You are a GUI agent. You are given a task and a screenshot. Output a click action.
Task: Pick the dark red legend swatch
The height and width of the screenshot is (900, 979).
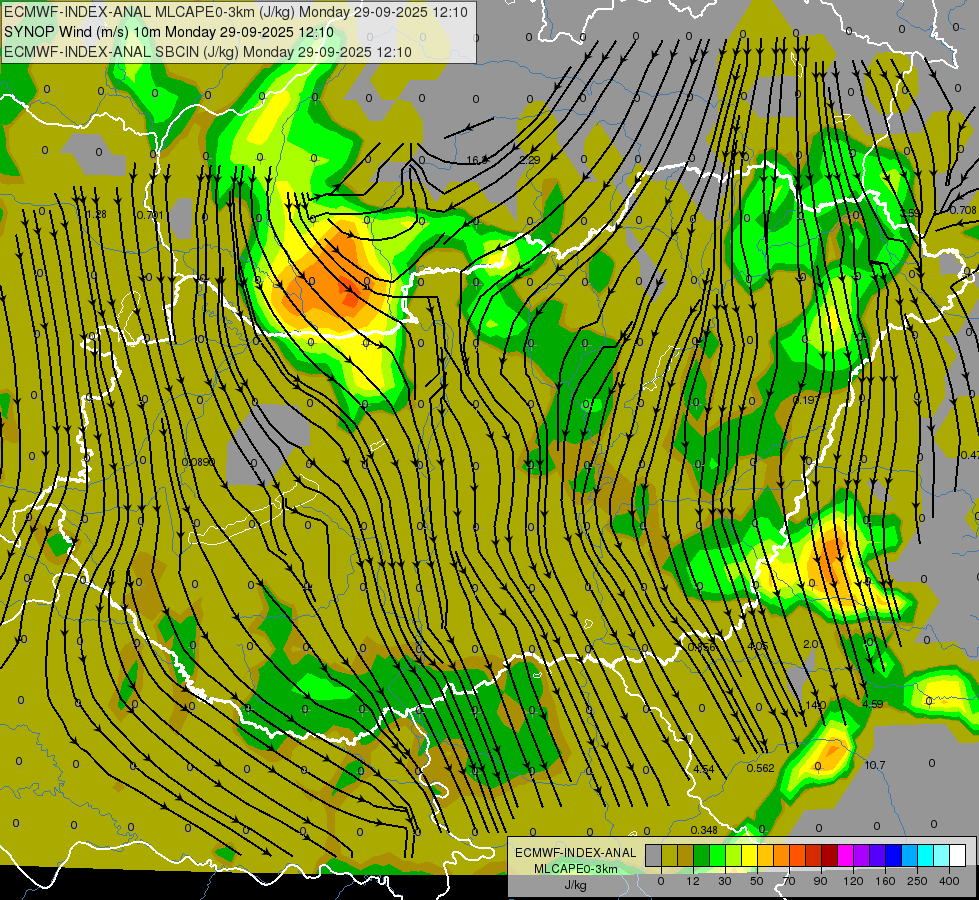point(829,855)
